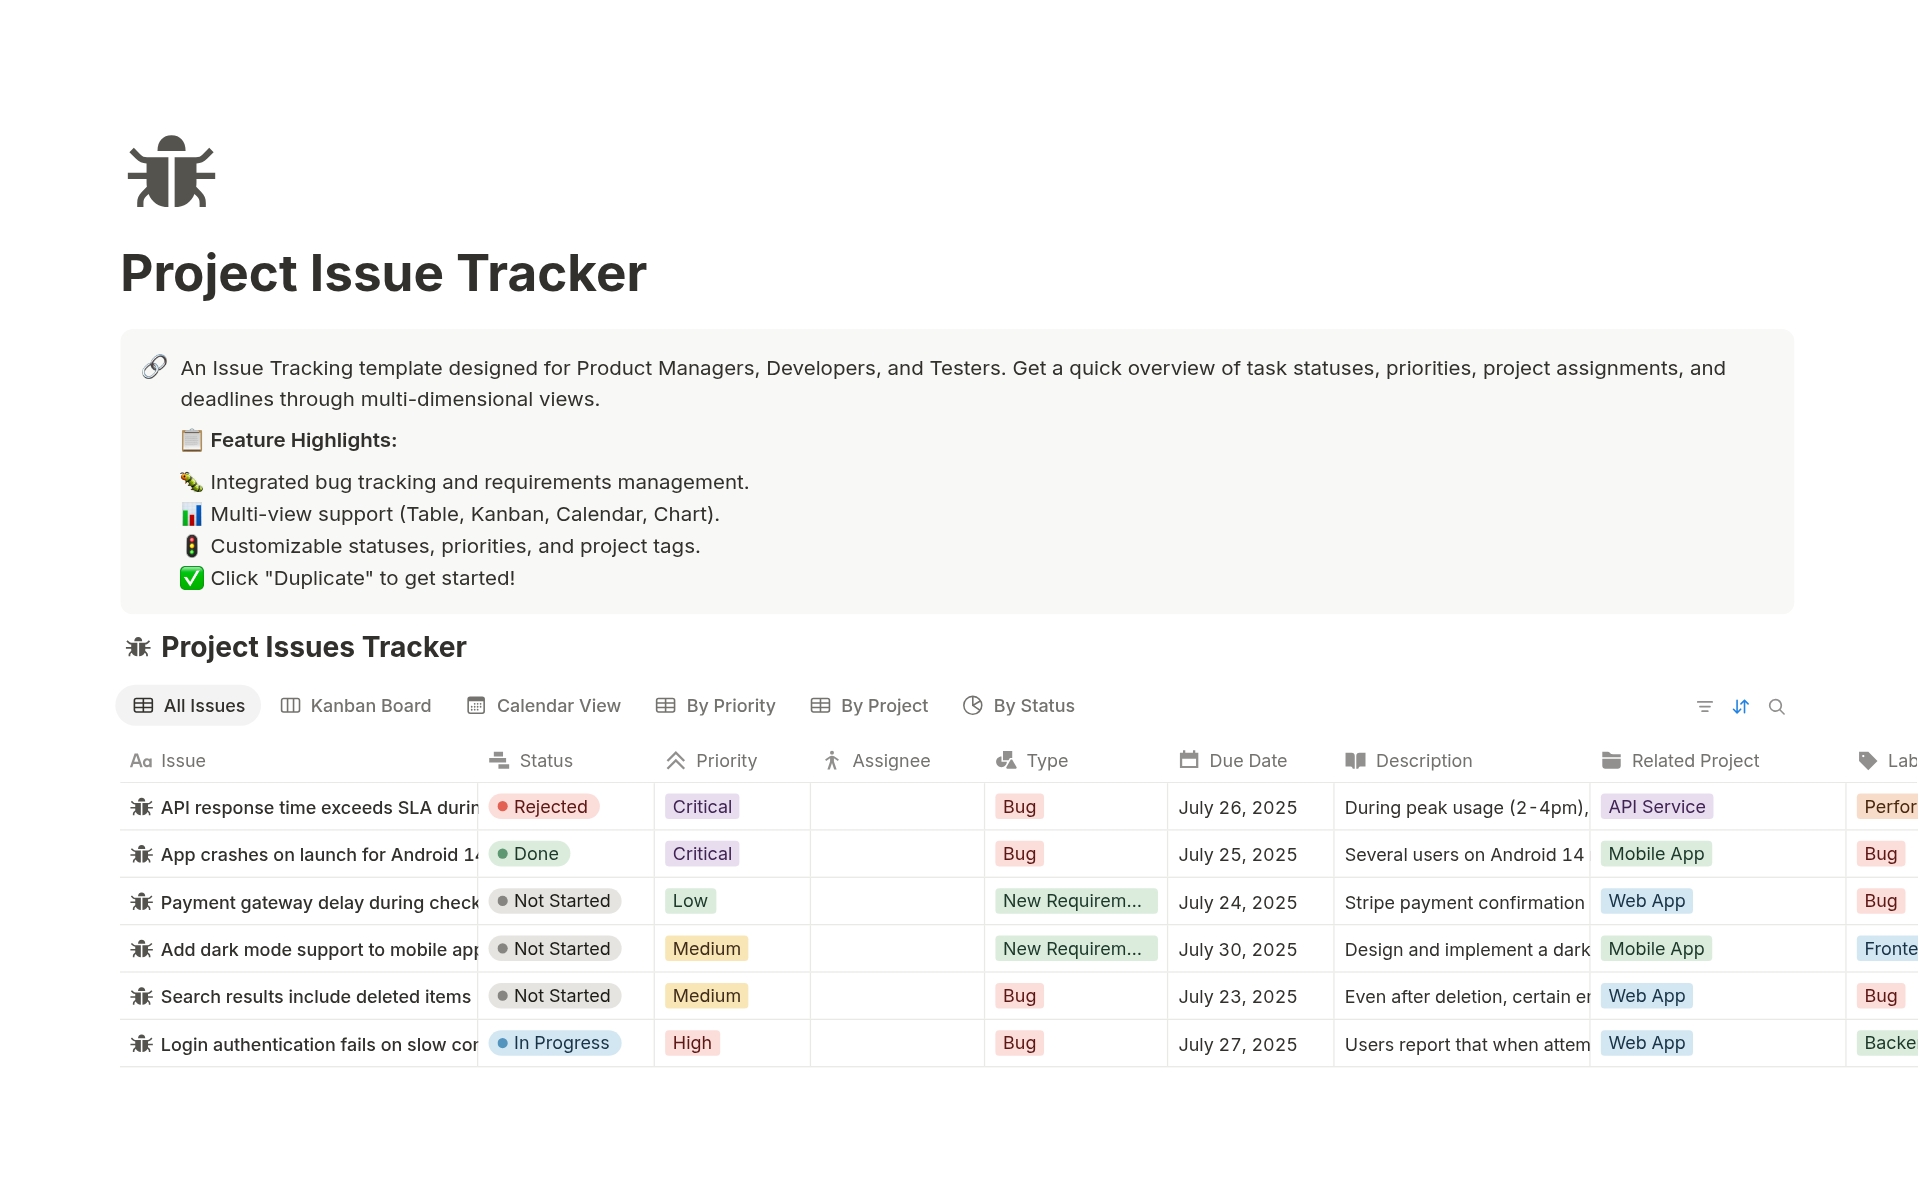Click the bug icon beside Project Issues Tracker
The height and width of the screenshot is (1199, 1920).
138,648
